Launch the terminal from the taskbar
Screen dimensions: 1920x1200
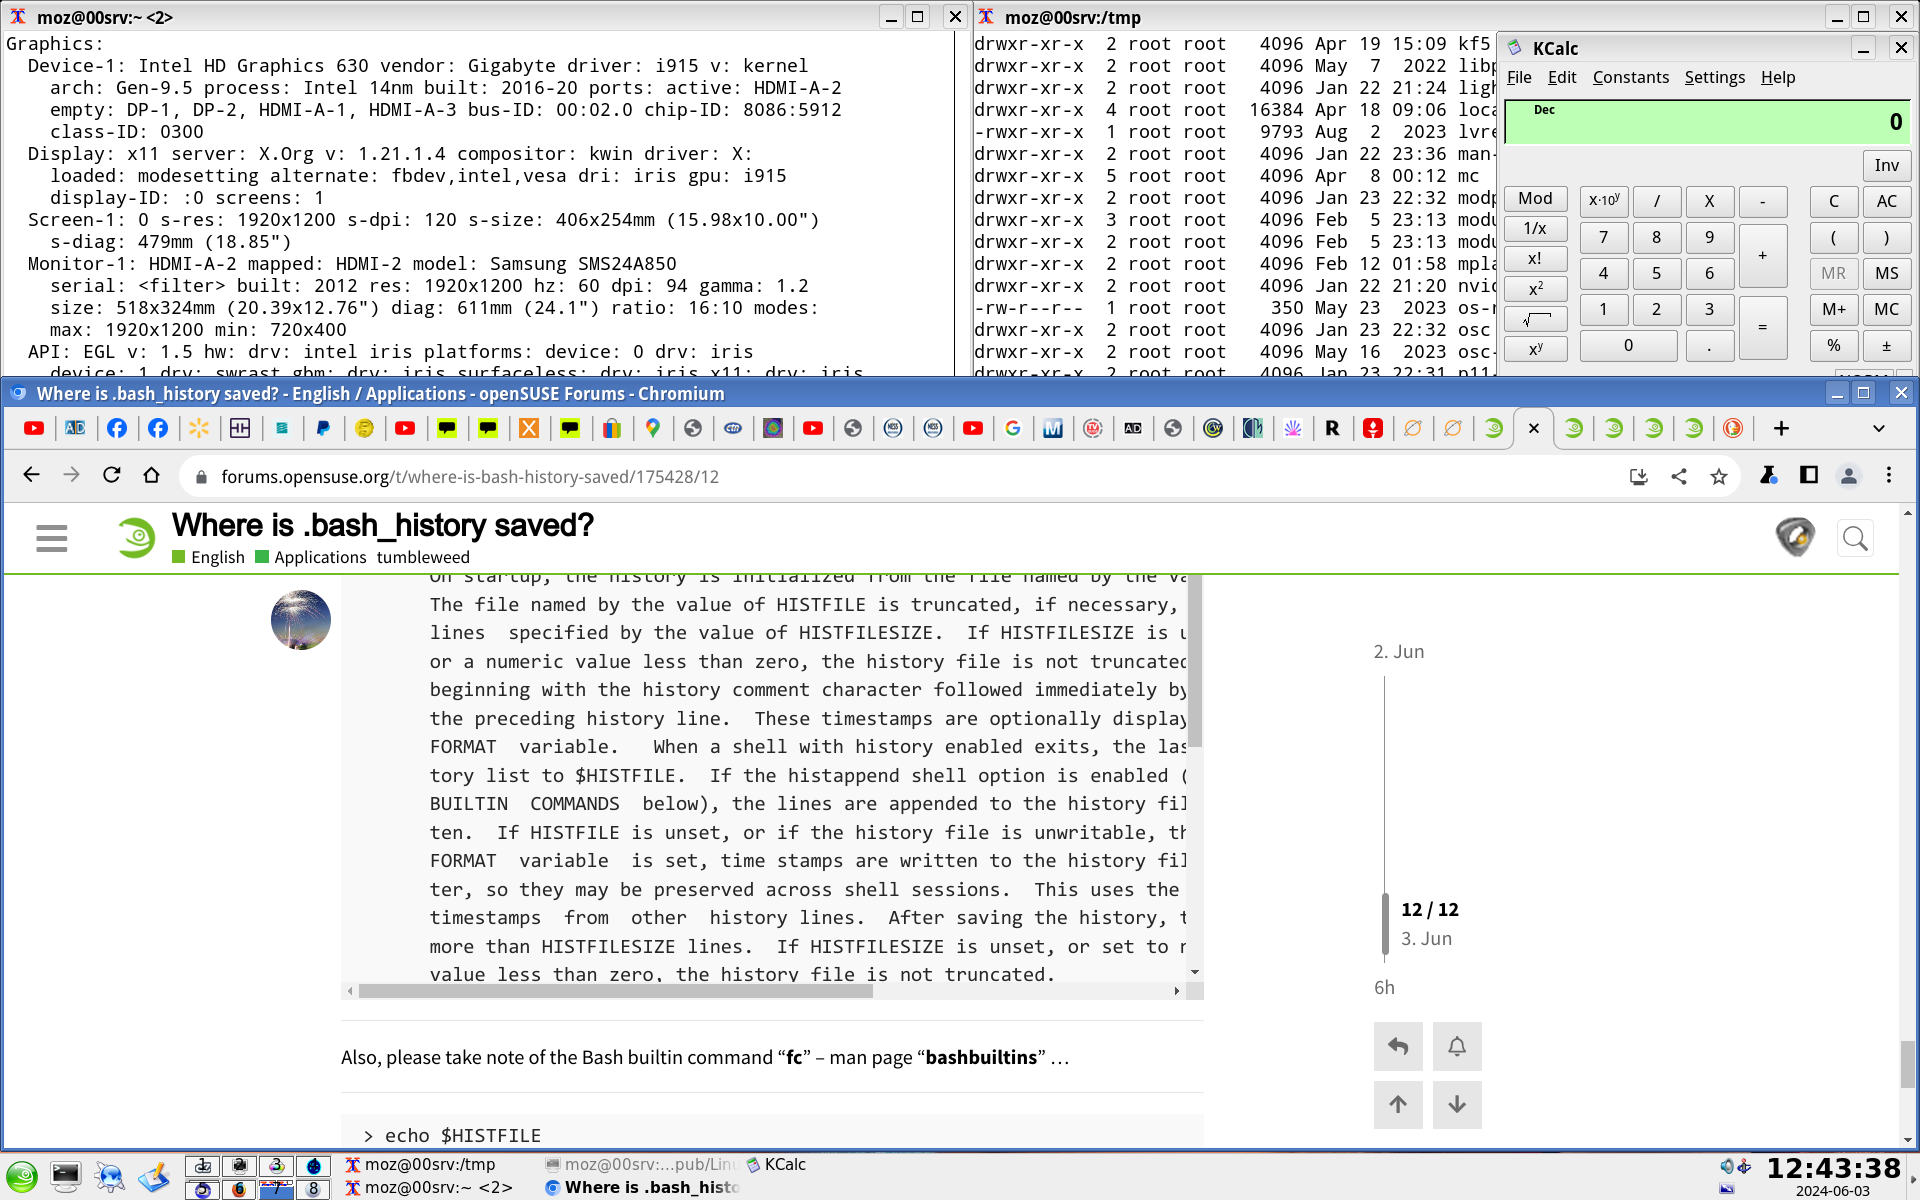66,1176
